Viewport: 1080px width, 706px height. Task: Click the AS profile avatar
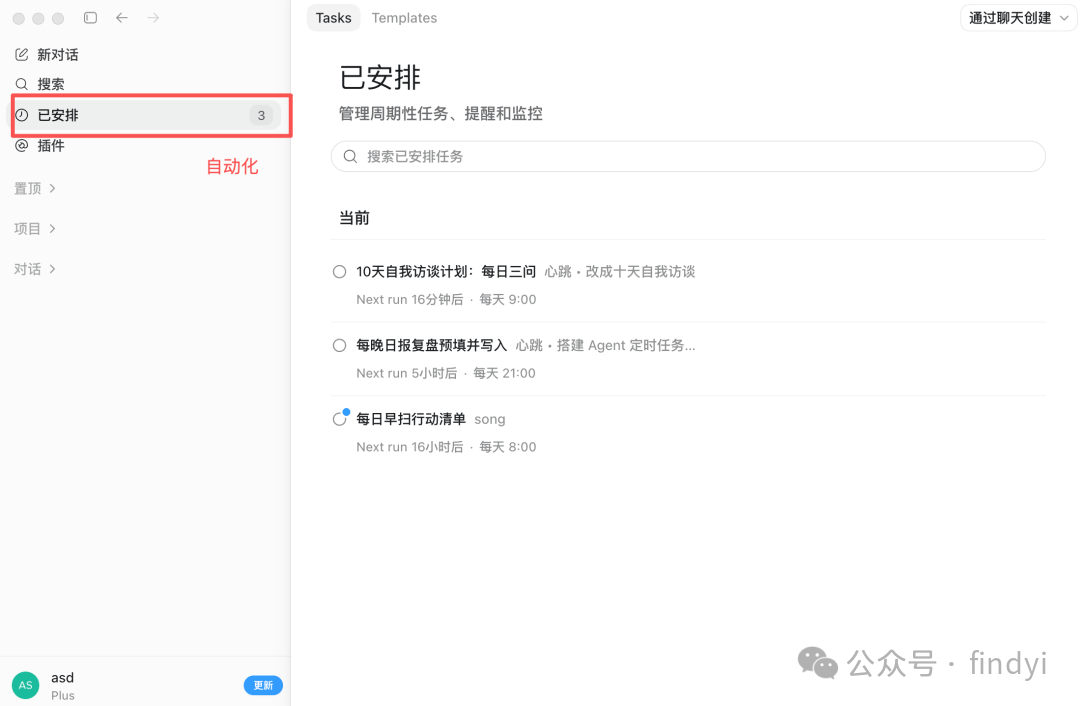pyautogui.click(x=25, y=685)
